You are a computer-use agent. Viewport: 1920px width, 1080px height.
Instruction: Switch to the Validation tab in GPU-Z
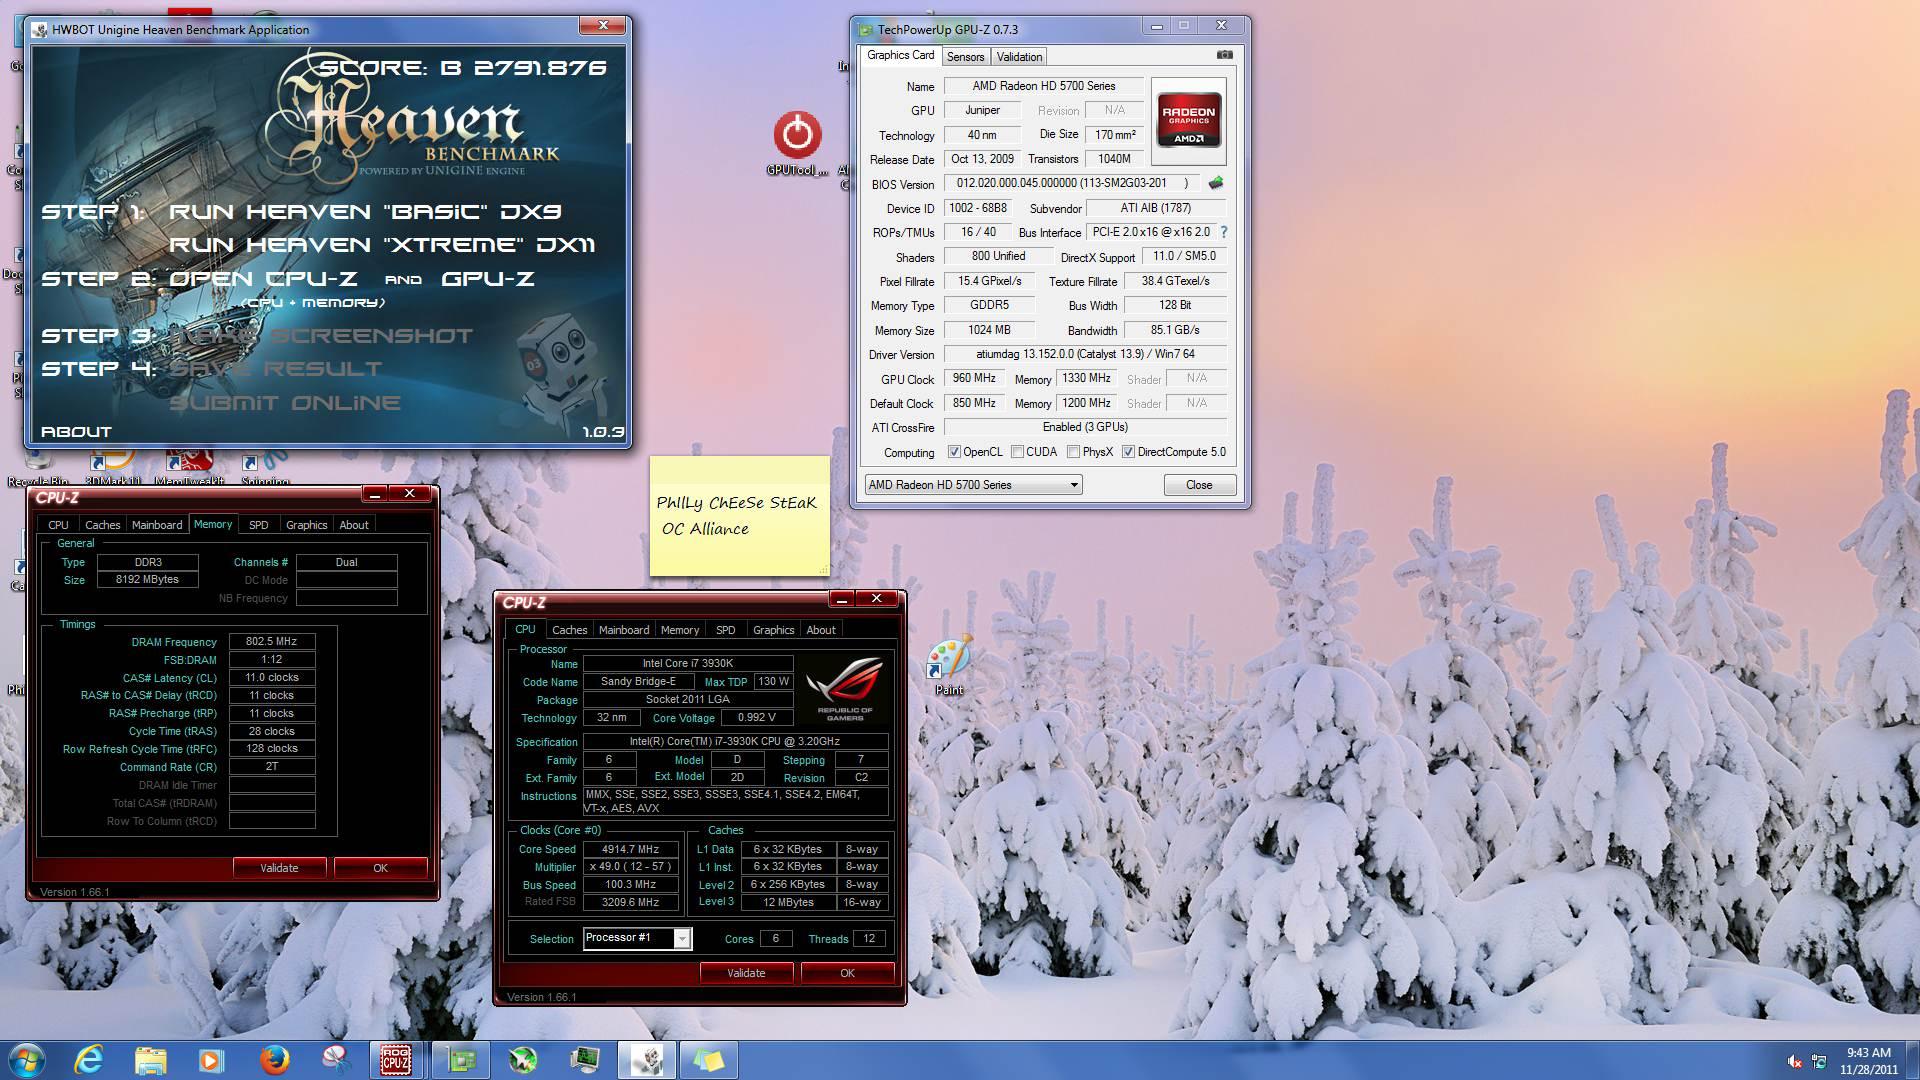coord(1019,57)
